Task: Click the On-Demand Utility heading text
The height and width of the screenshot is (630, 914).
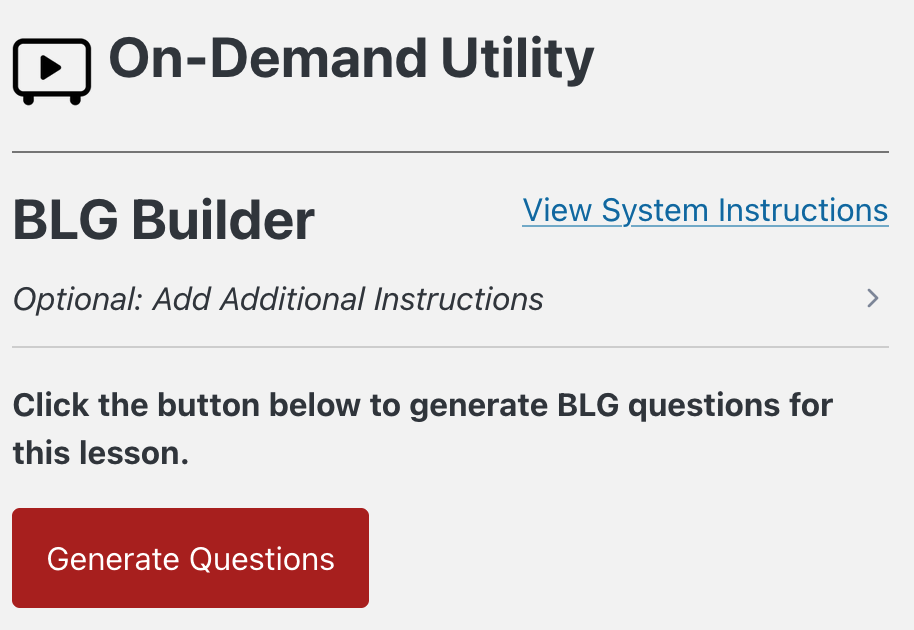Action: 351,59
